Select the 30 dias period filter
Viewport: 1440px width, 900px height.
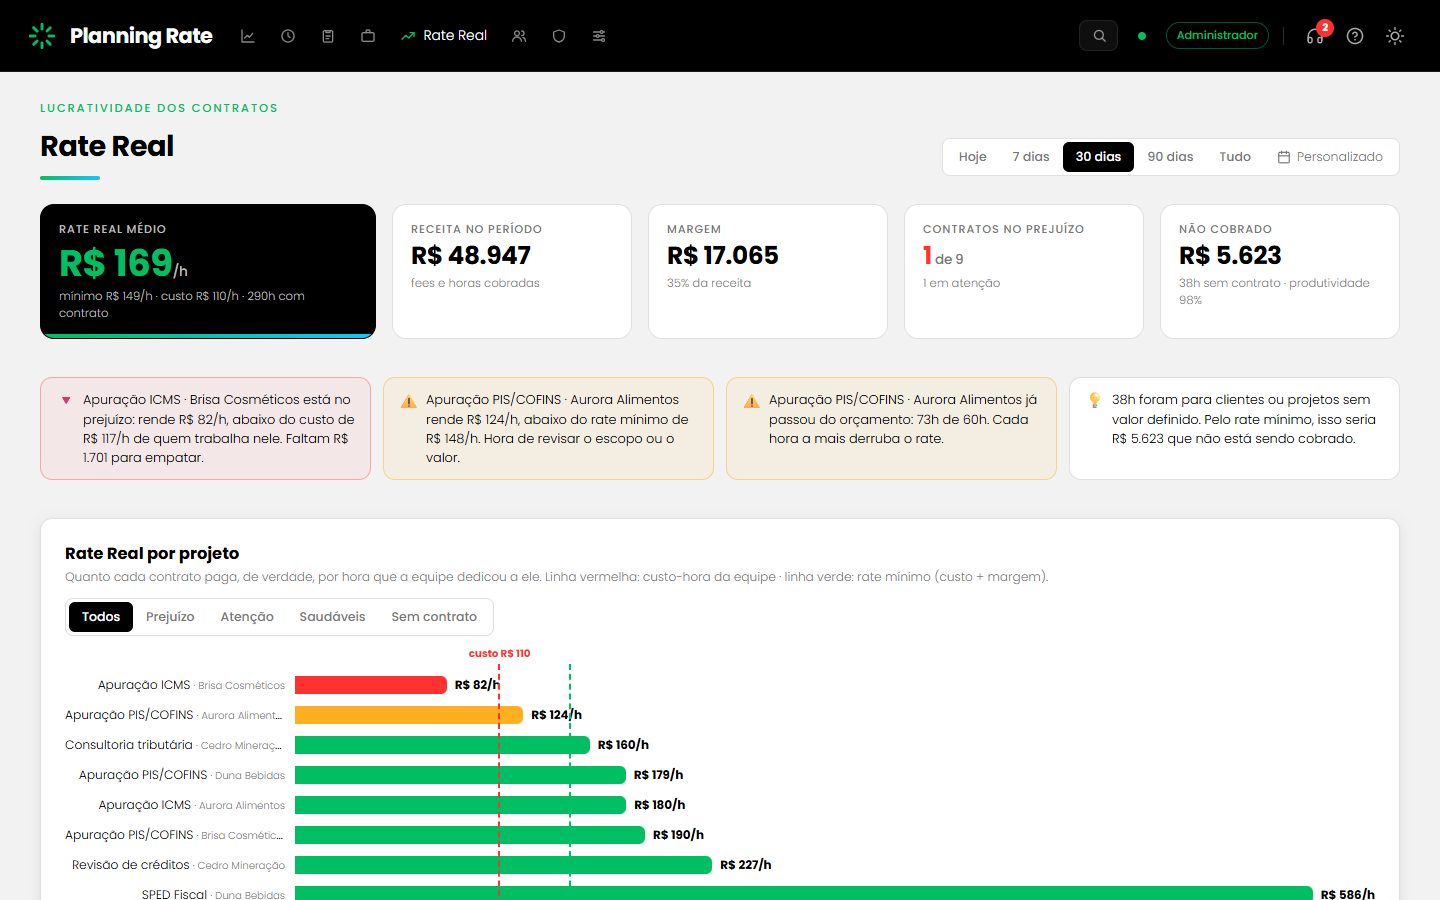1098,157
